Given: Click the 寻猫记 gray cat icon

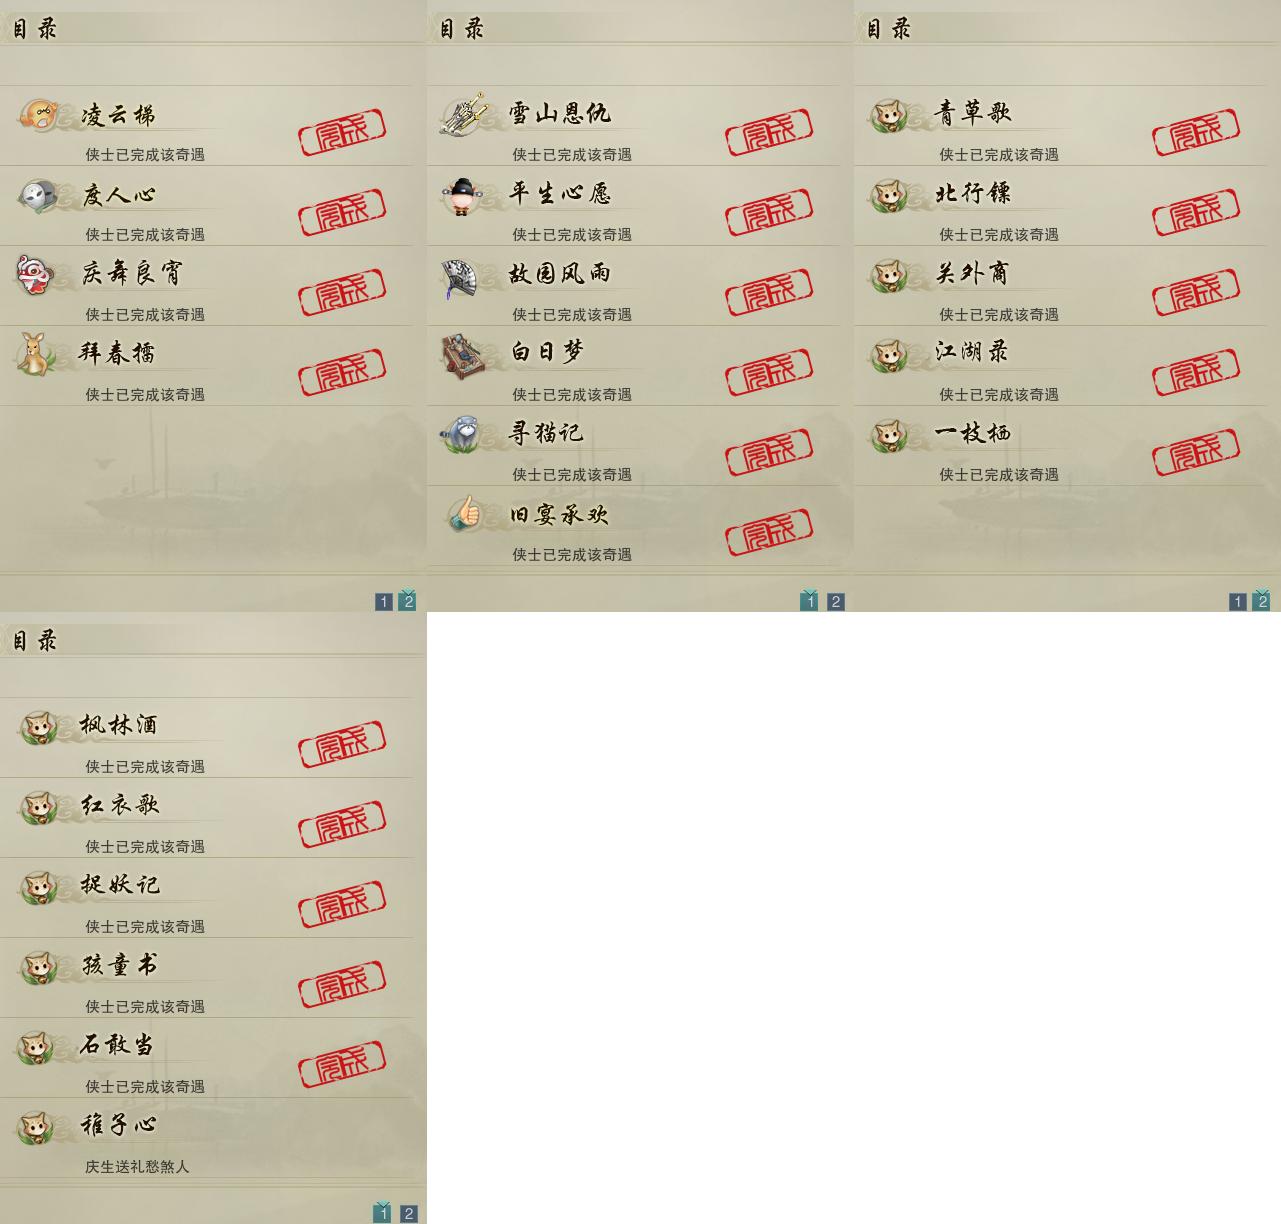Looking at the screenshot, I should (462, 434).
